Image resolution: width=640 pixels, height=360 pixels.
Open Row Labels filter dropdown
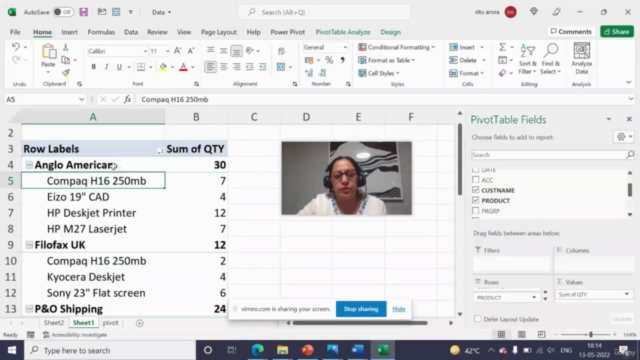[x=160, y=151]
